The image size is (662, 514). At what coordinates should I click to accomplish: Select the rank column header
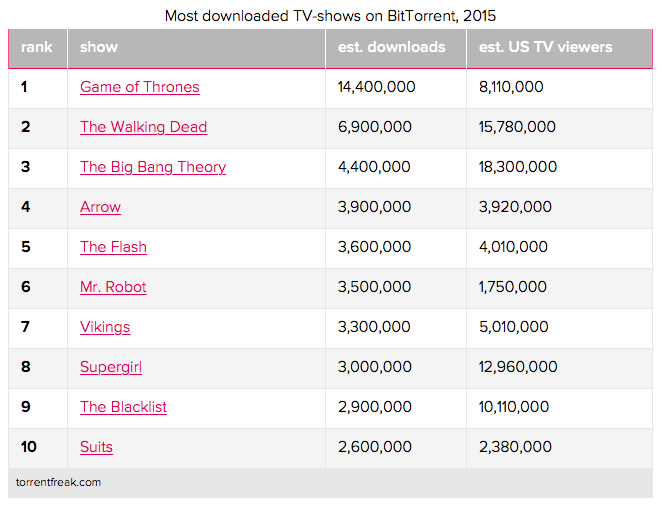click(x=37, y=47)
